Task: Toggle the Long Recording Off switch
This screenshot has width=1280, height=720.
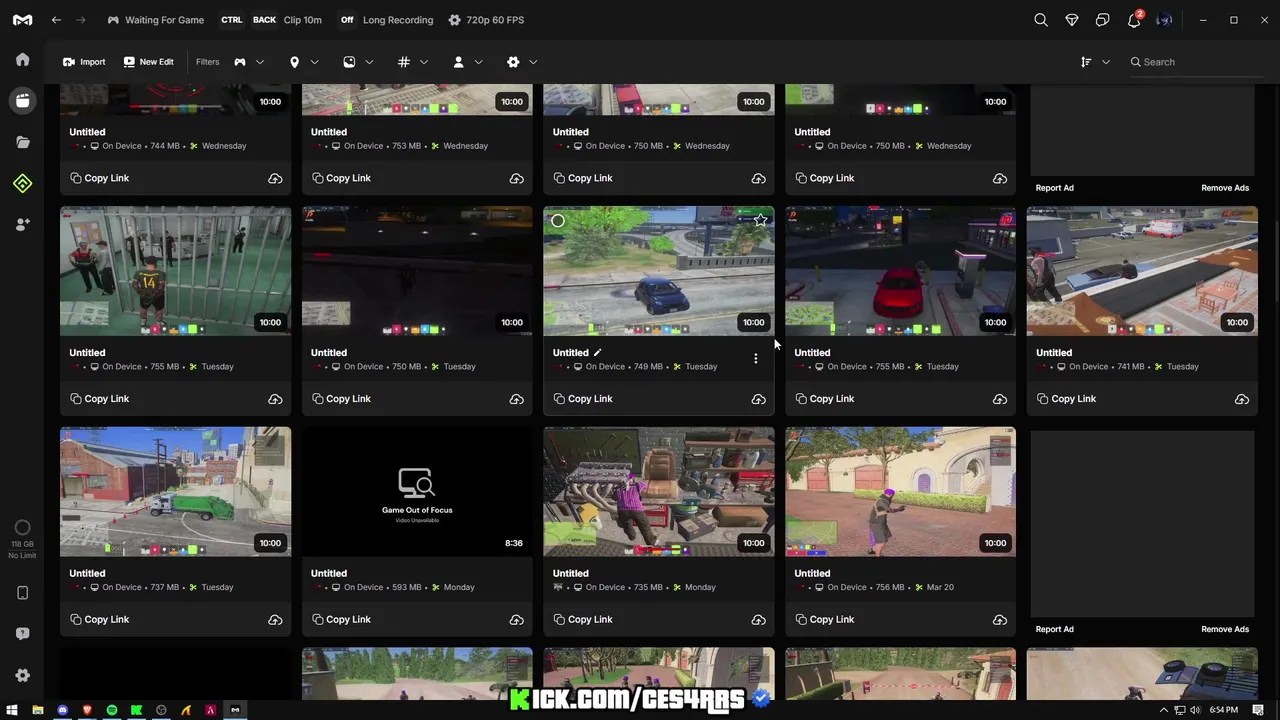Action: tap(347, 20)
